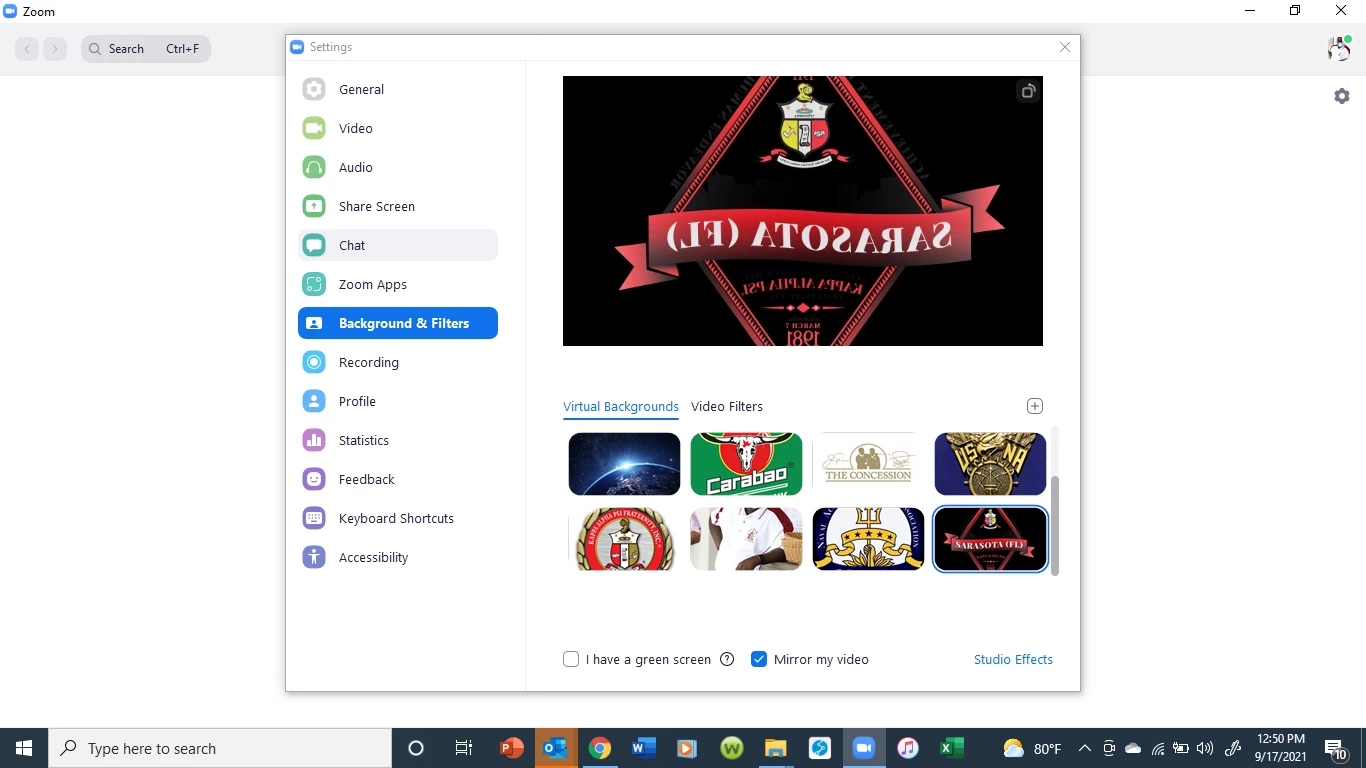Open Cortana circle icon
The height and width of the screenshot is (768, 1366).
[416, 748]
